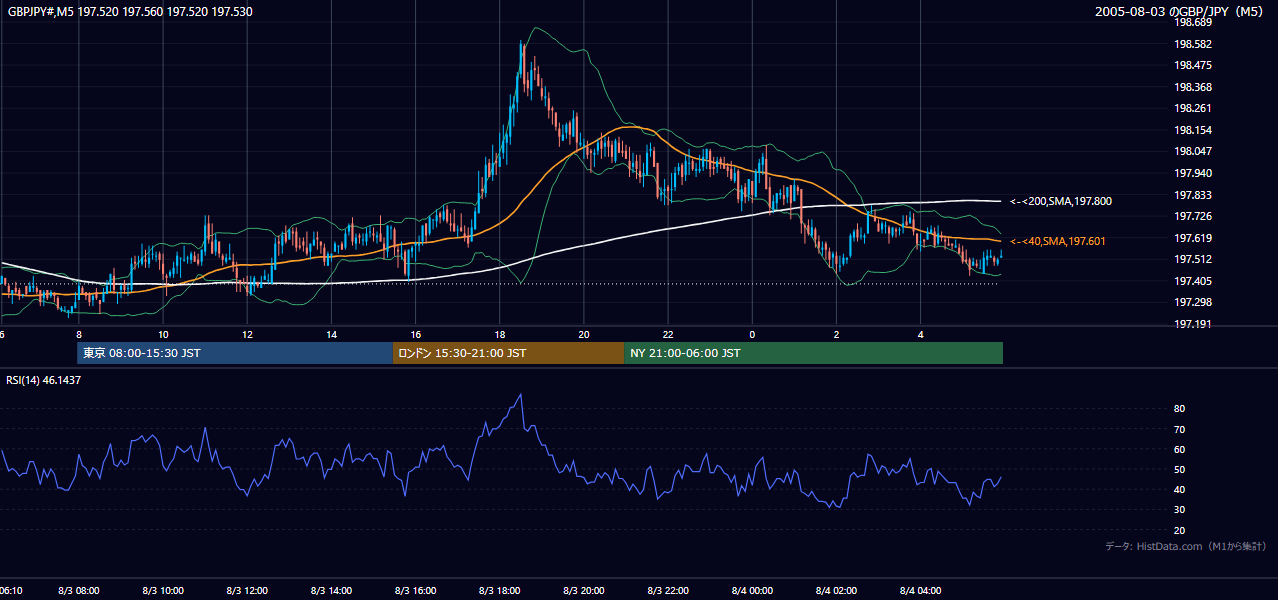
Task: Click the 198.261 price axis label
Action: coord(1194,109)
